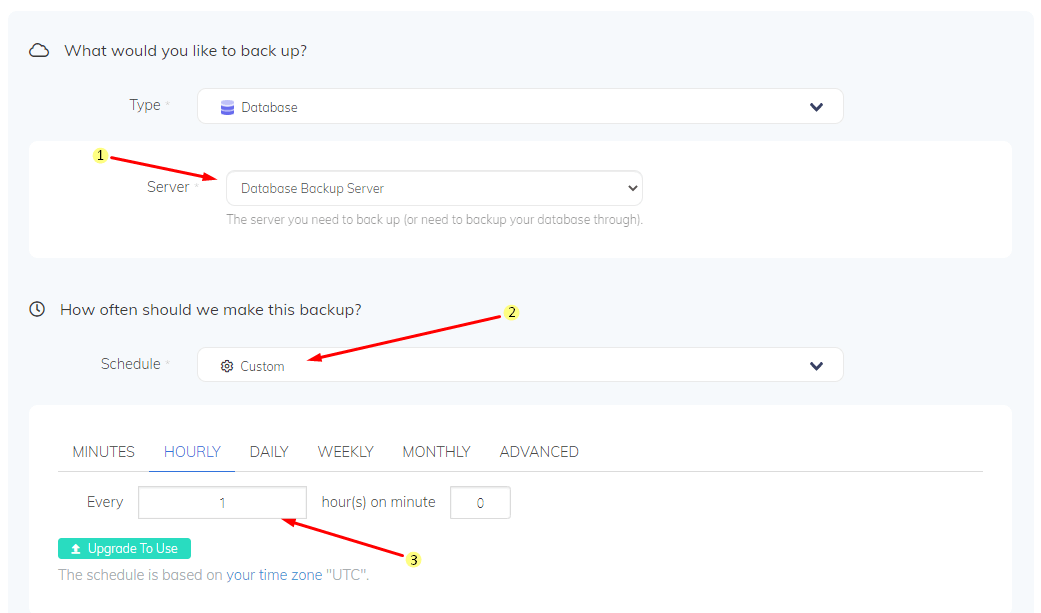The image size is (1041, 613).
Task: Open the DAILY schedule tab
Action: click(269, 452)
